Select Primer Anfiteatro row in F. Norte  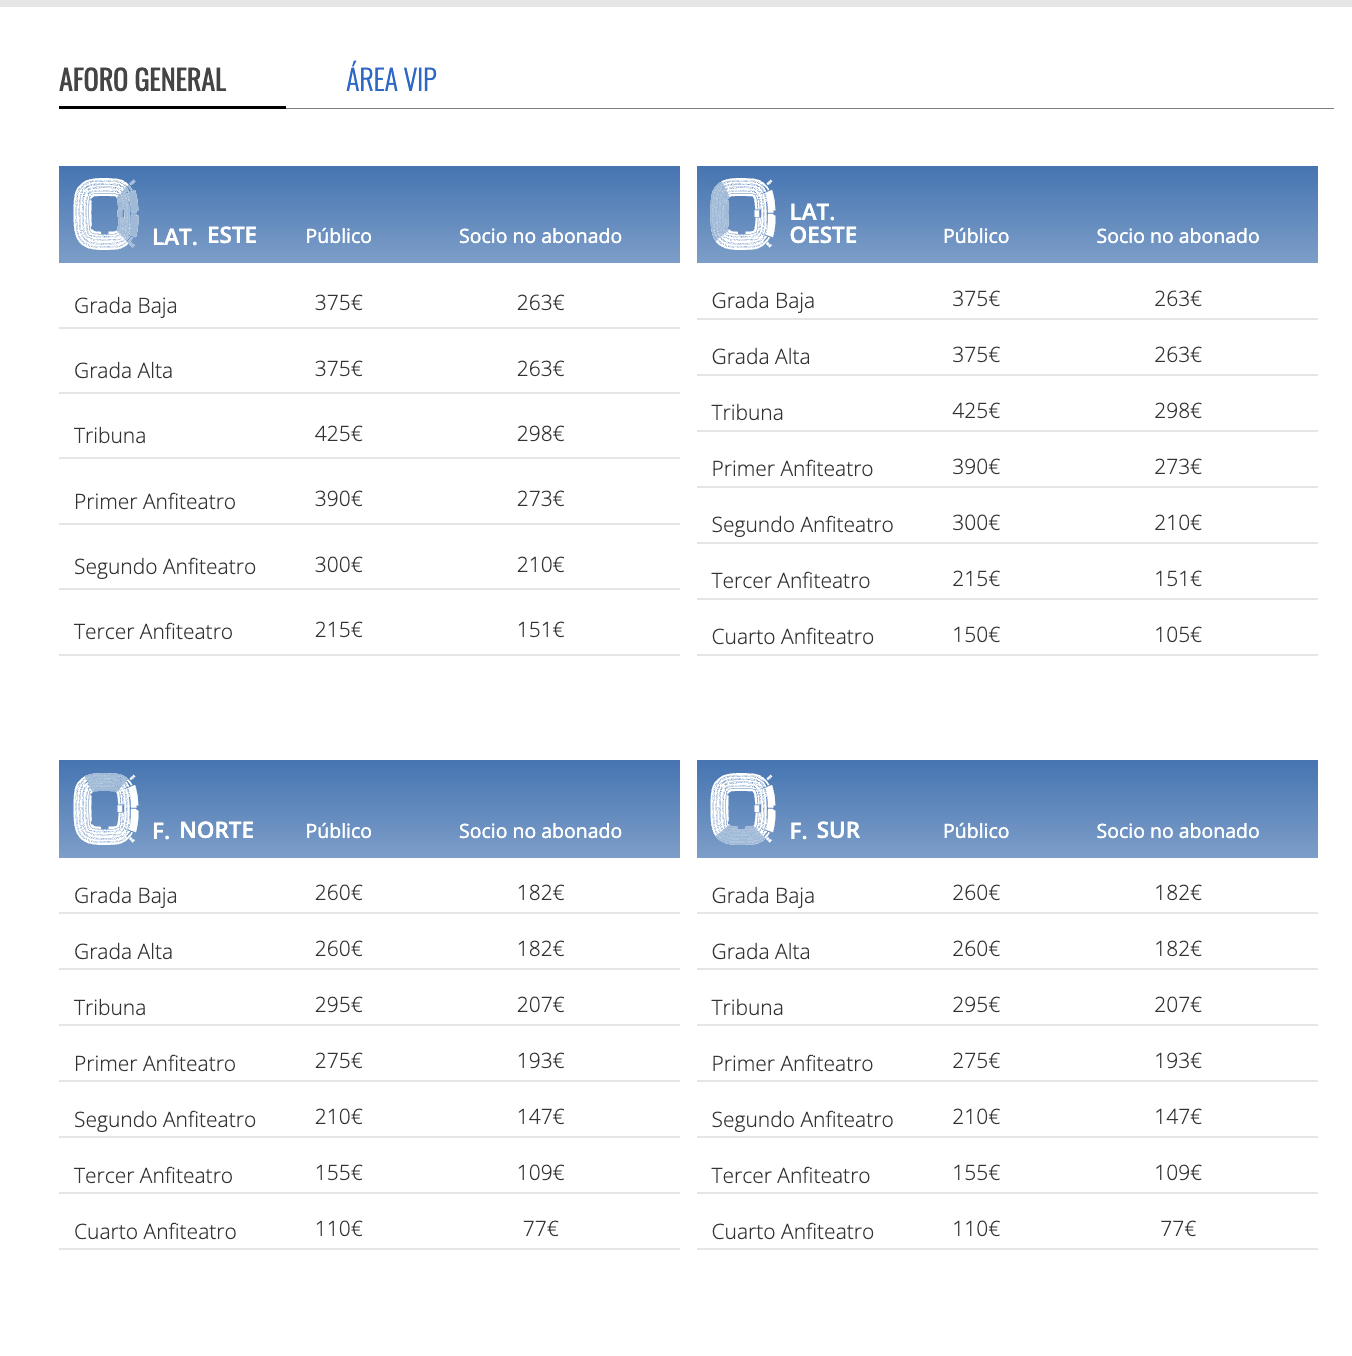[155, 1064]
